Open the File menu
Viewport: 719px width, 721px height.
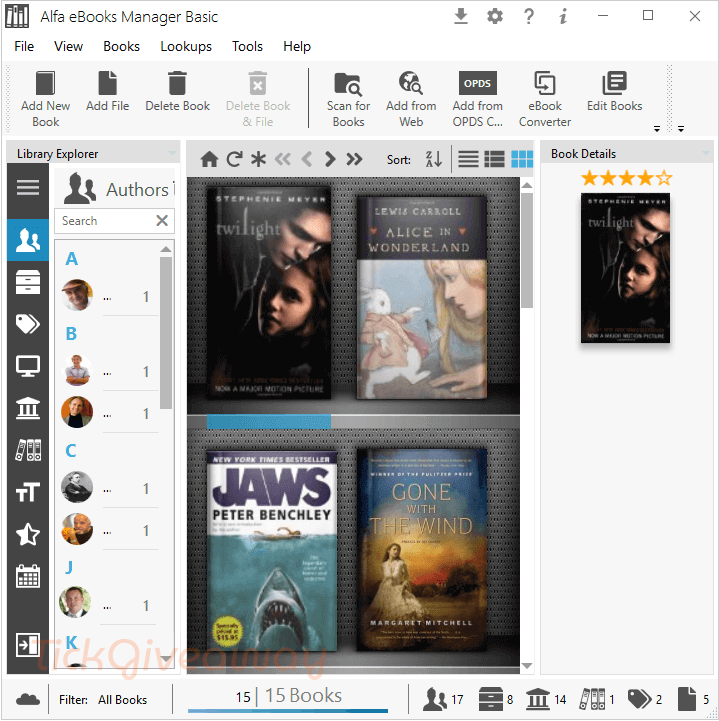point(24,46)
